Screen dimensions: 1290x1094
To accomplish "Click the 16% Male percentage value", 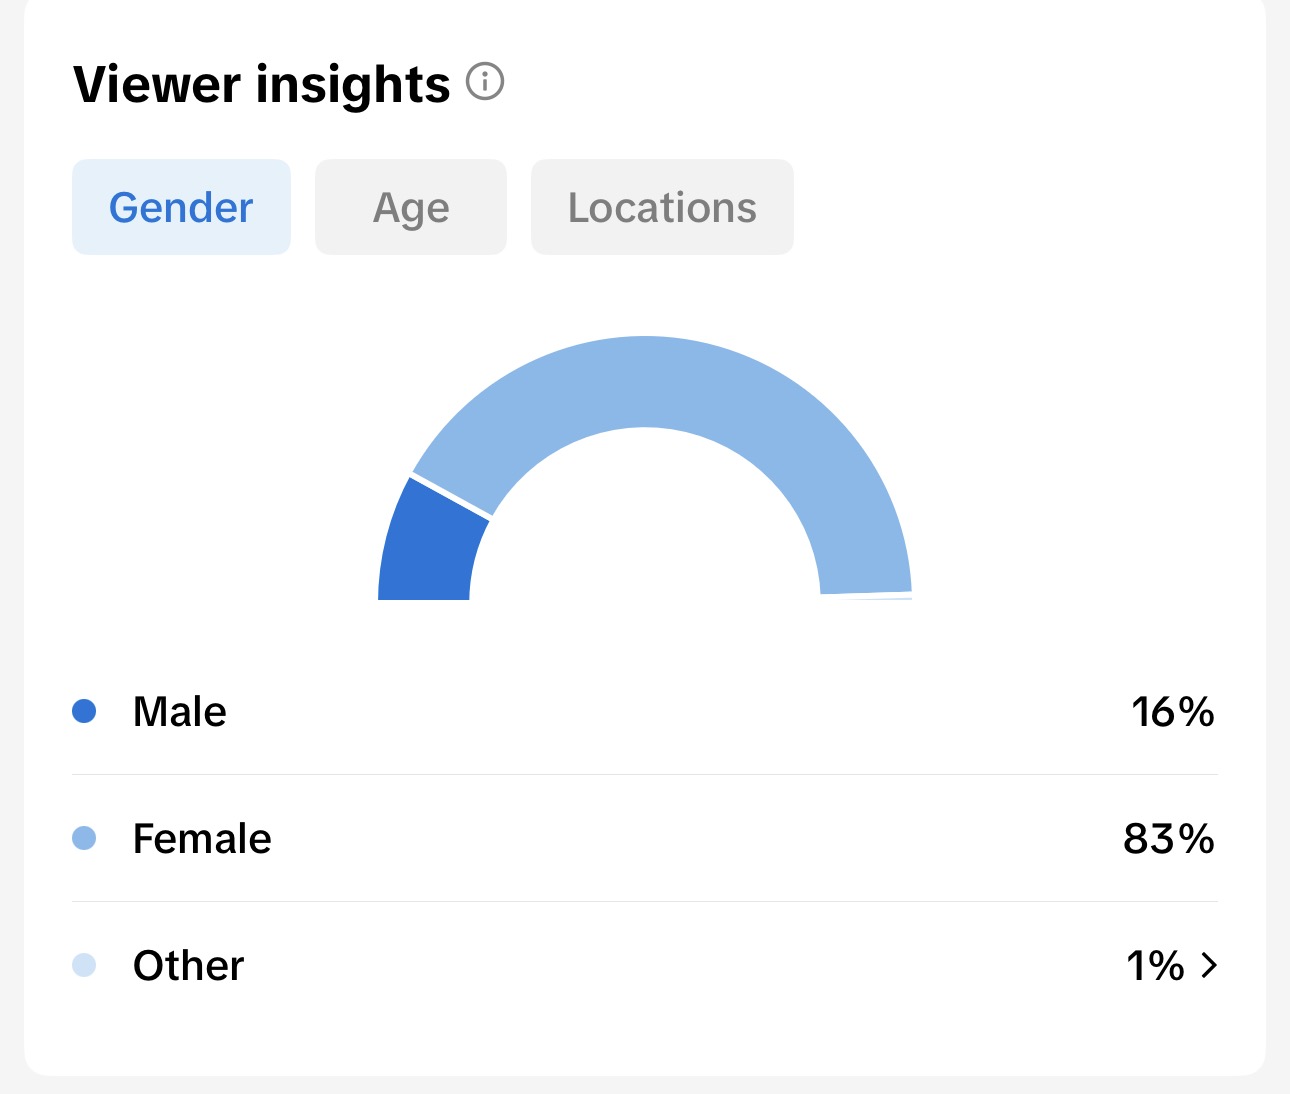I will 1173,712.
